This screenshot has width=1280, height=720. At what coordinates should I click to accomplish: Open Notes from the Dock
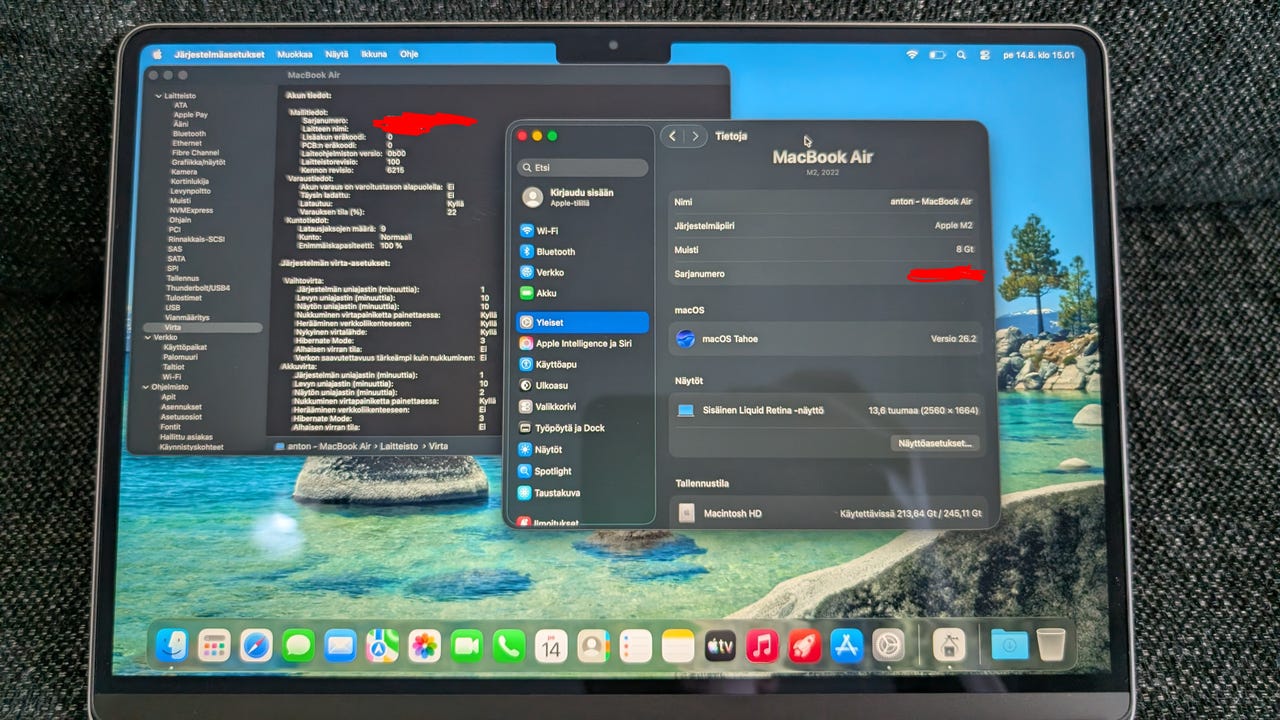[x=677, y=646]
